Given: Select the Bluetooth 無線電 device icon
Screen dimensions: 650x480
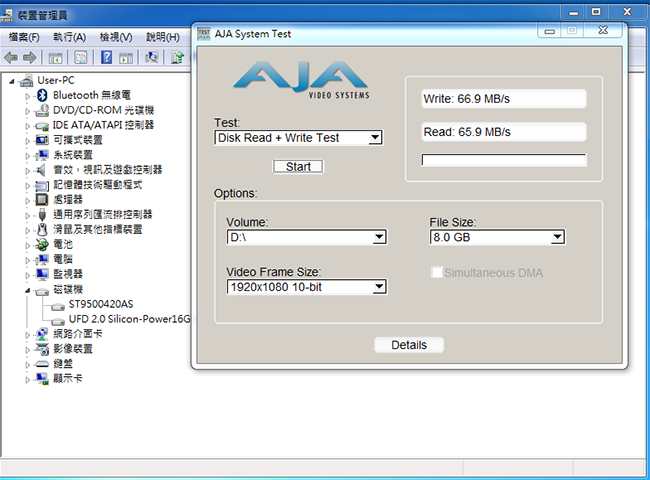Looking at the screenshot, I should tap(42, 95).
